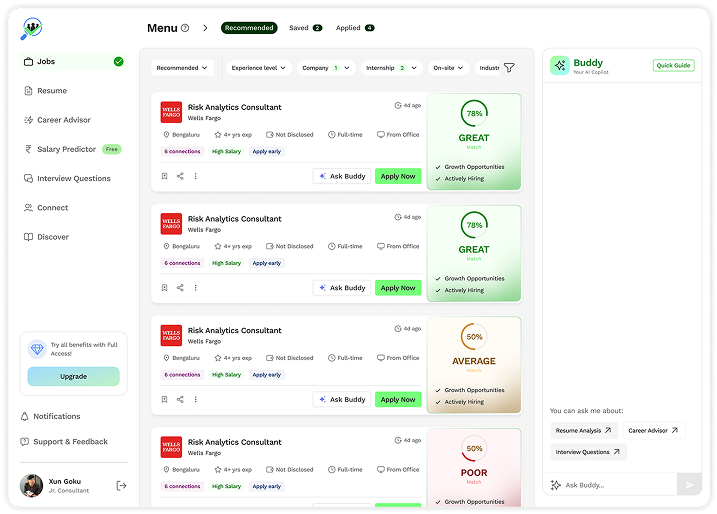Expand the On-site filter dropdown
The image size is (717, 514).
pyautogui.click(x=448, y=68)
